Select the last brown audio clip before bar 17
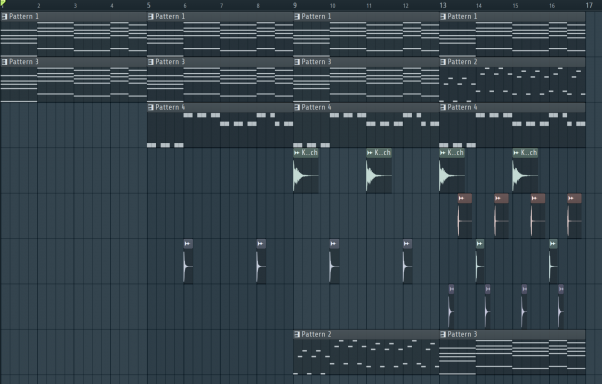602x384 pixels. pos(574,216)
